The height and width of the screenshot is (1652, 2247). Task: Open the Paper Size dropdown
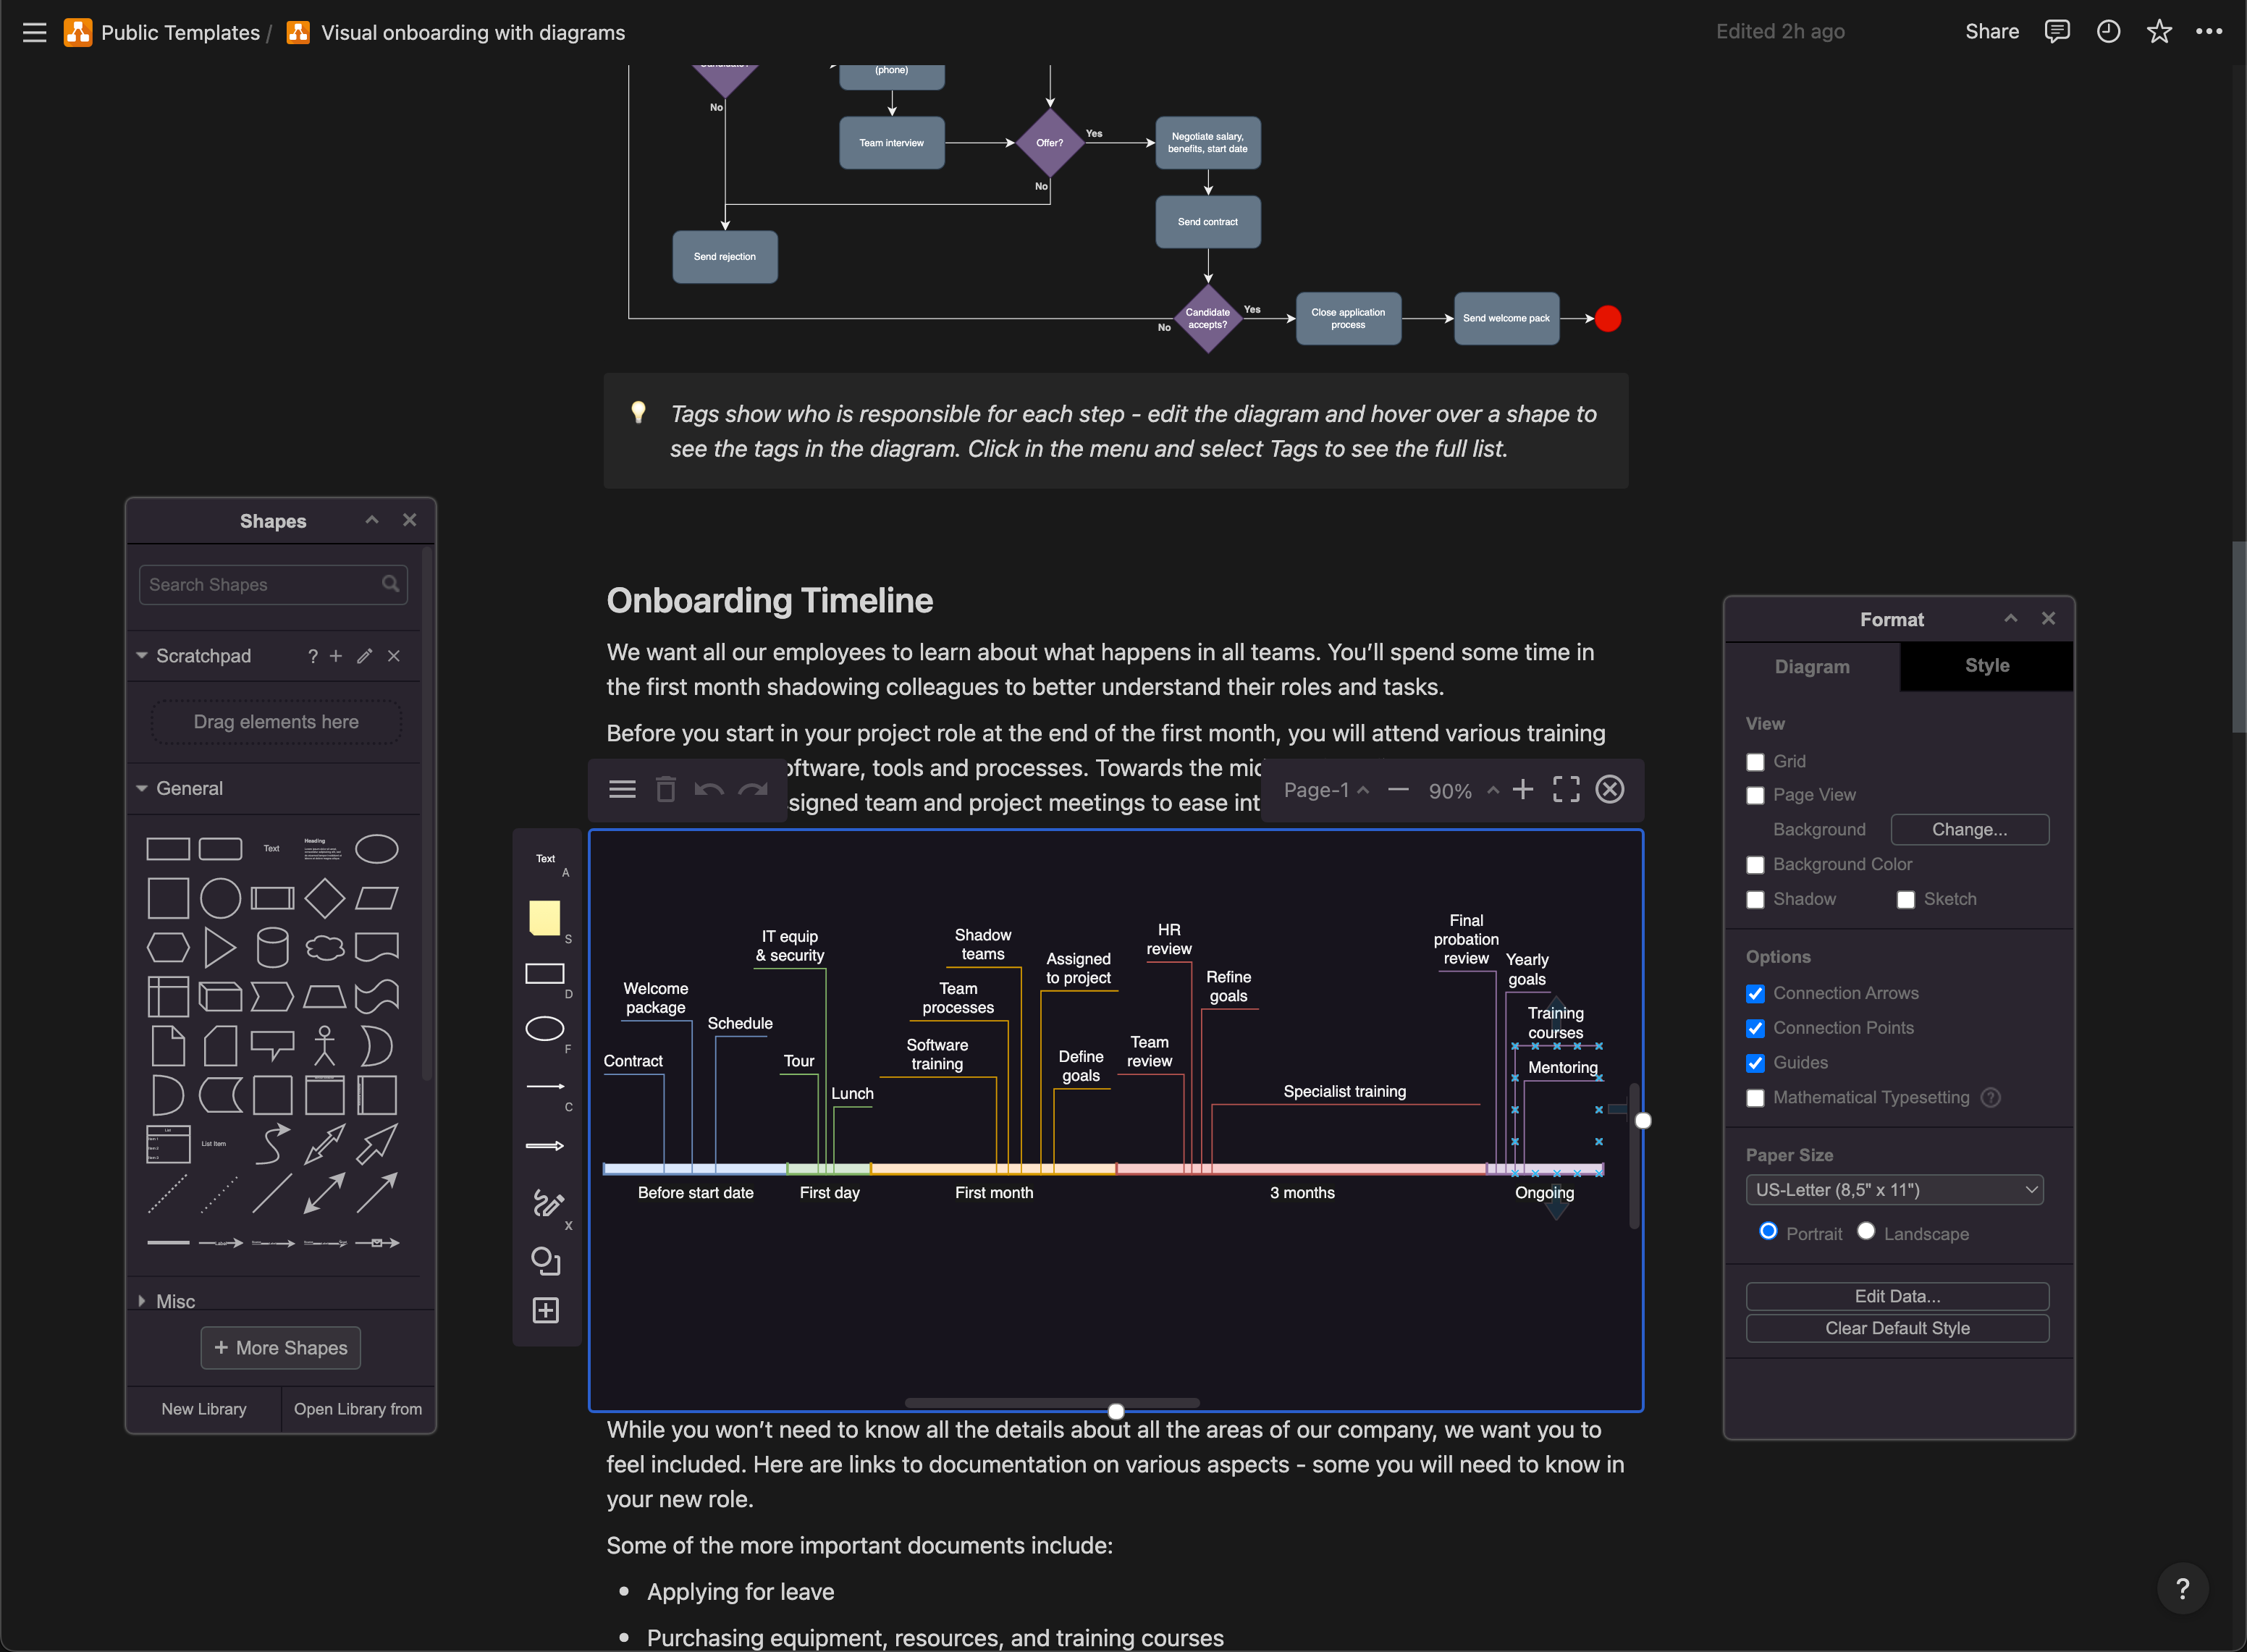click(1894, 1189)
